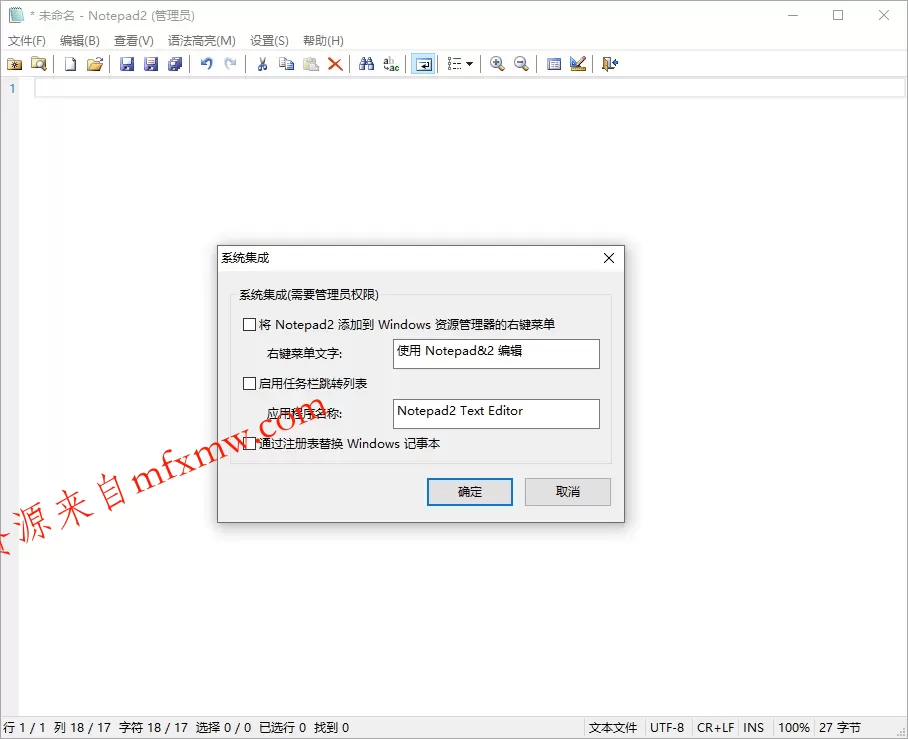This screenshot has width=908, height=739.
Task: Click the 应用程序名称 input field
Action: point(496,414)
